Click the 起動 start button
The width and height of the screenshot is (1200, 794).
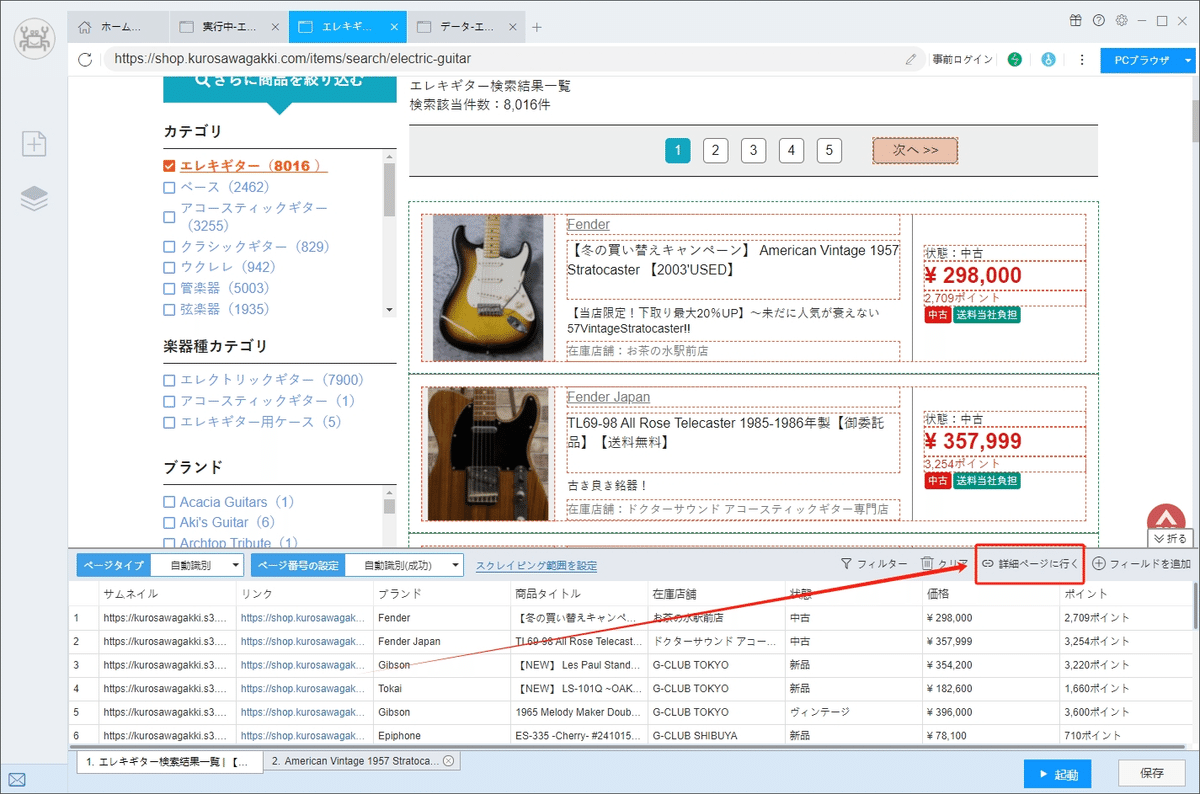pyautogui.click(x=1058, y=774)
